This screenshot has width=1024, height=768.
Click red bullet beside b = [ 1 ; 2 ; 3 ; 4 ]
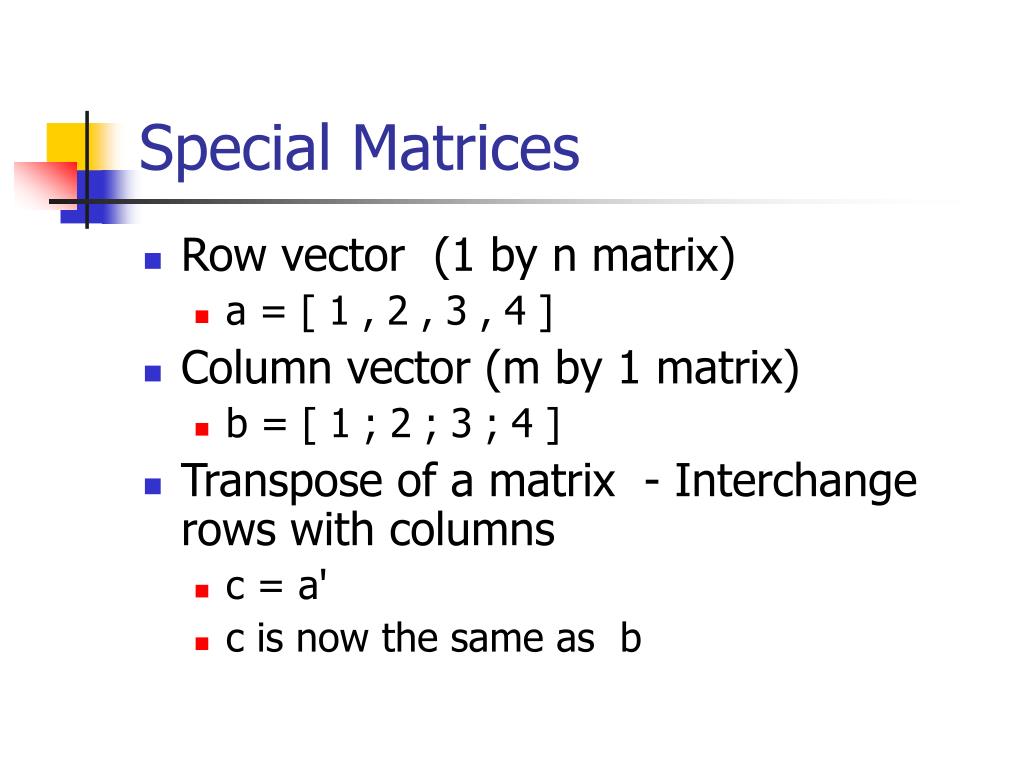pos(202,430)
